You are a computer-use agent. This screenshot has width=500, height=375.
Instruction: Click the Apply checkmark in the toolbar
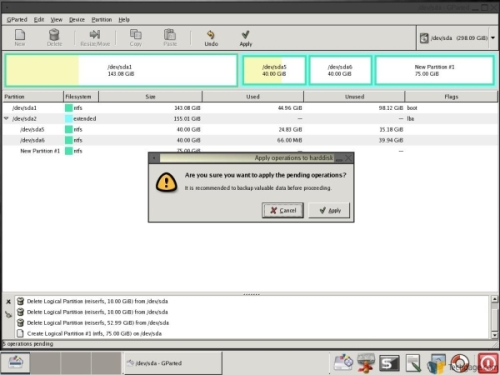tap(246, 37)
